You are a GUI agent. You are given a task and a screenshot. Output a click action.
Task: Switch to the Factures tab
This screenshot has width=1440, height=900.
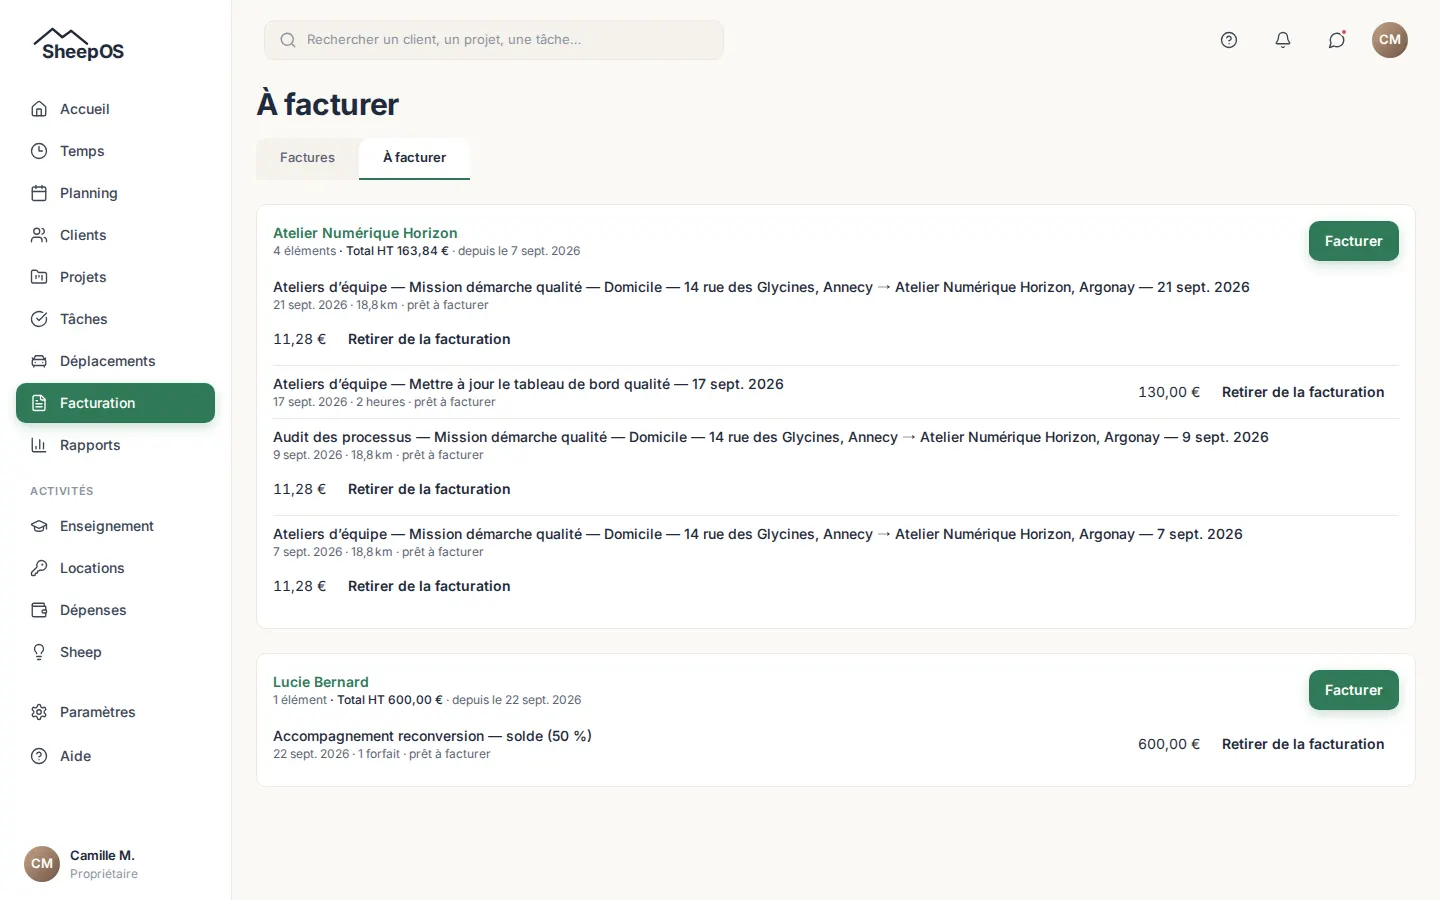point(307,158)
